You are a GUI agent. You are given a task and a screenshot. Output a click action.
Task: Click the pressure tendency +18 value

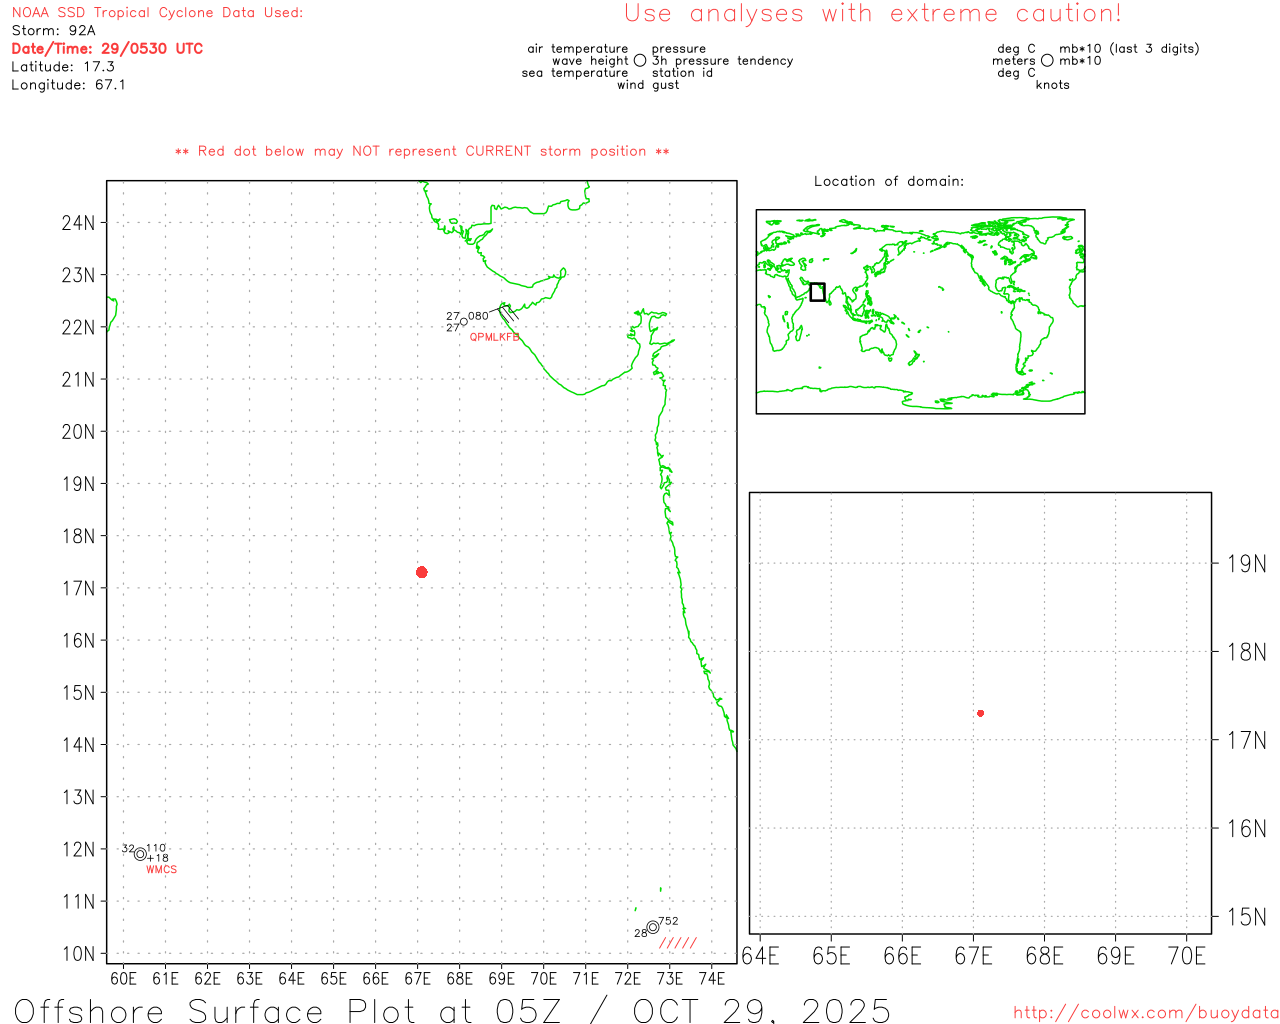tap(158, 858)
